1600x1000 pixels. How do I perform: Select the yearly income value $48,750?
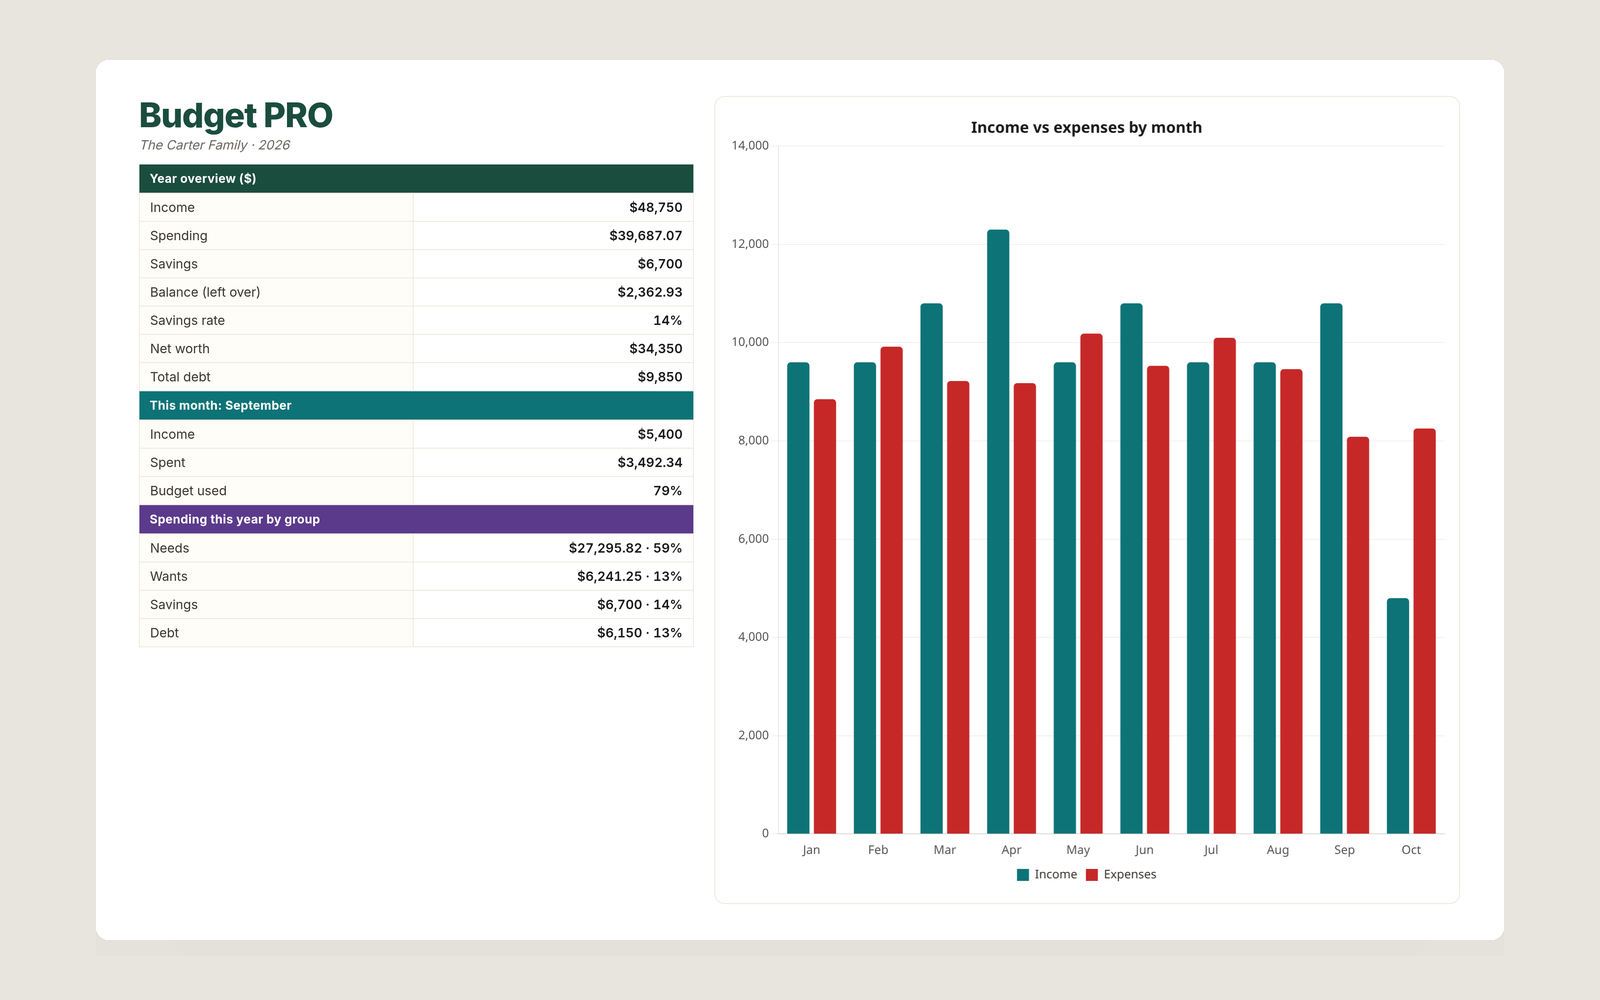click(x=656, y=208)
